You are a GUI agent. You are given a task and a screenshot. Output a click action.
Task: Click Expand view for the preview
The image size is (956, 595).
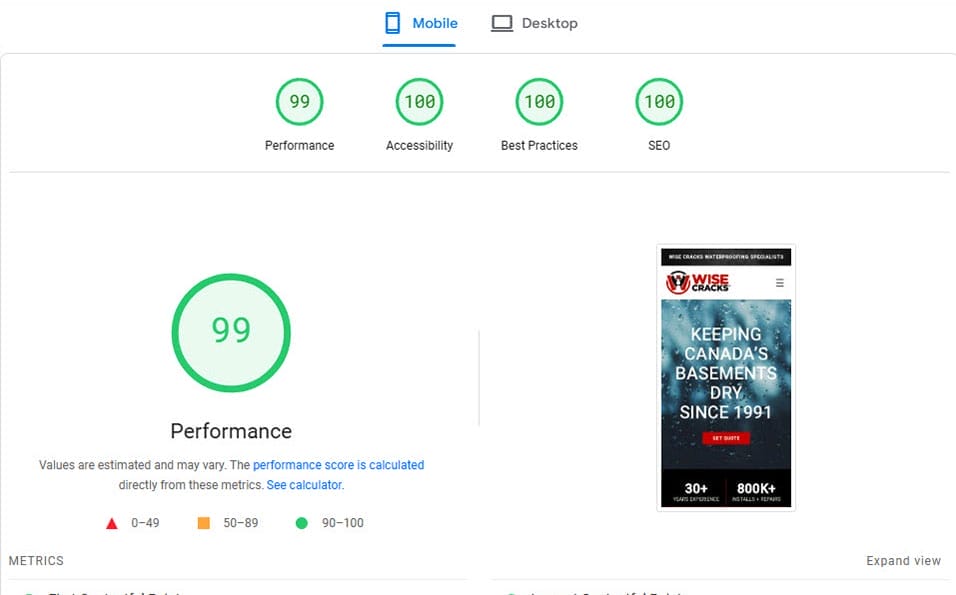point(903,561)
